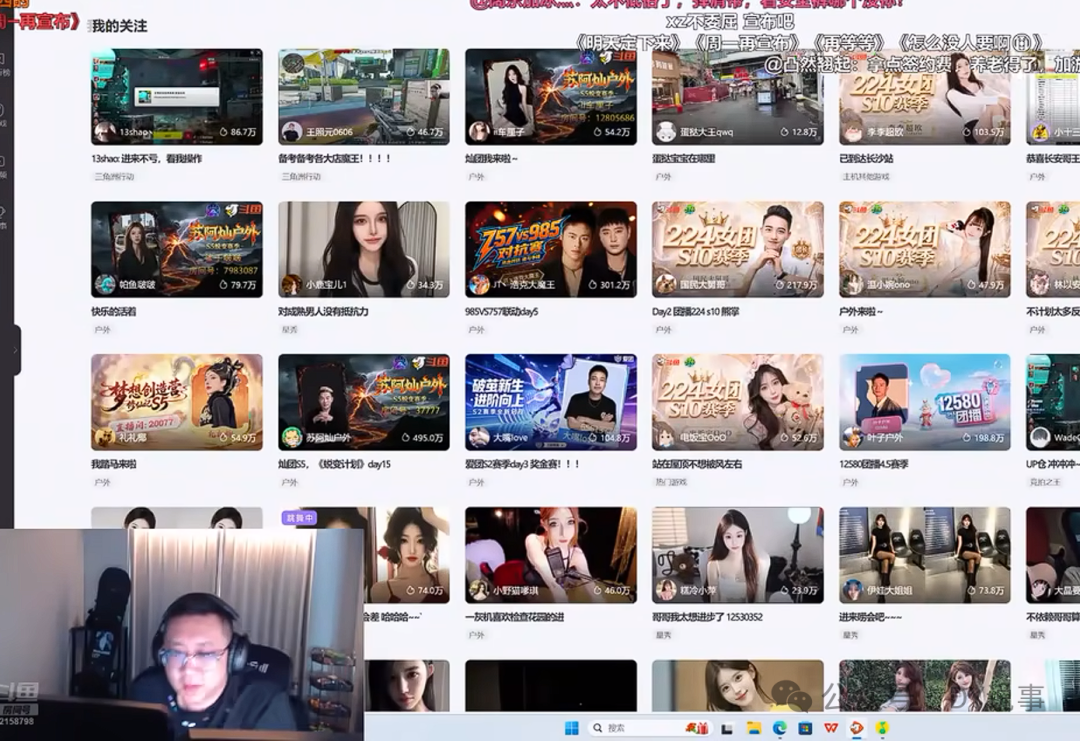This screenshot has height=741, width=1080.
Task: Open Microsoft Store from the taskbar
Action: pos(804,728)
